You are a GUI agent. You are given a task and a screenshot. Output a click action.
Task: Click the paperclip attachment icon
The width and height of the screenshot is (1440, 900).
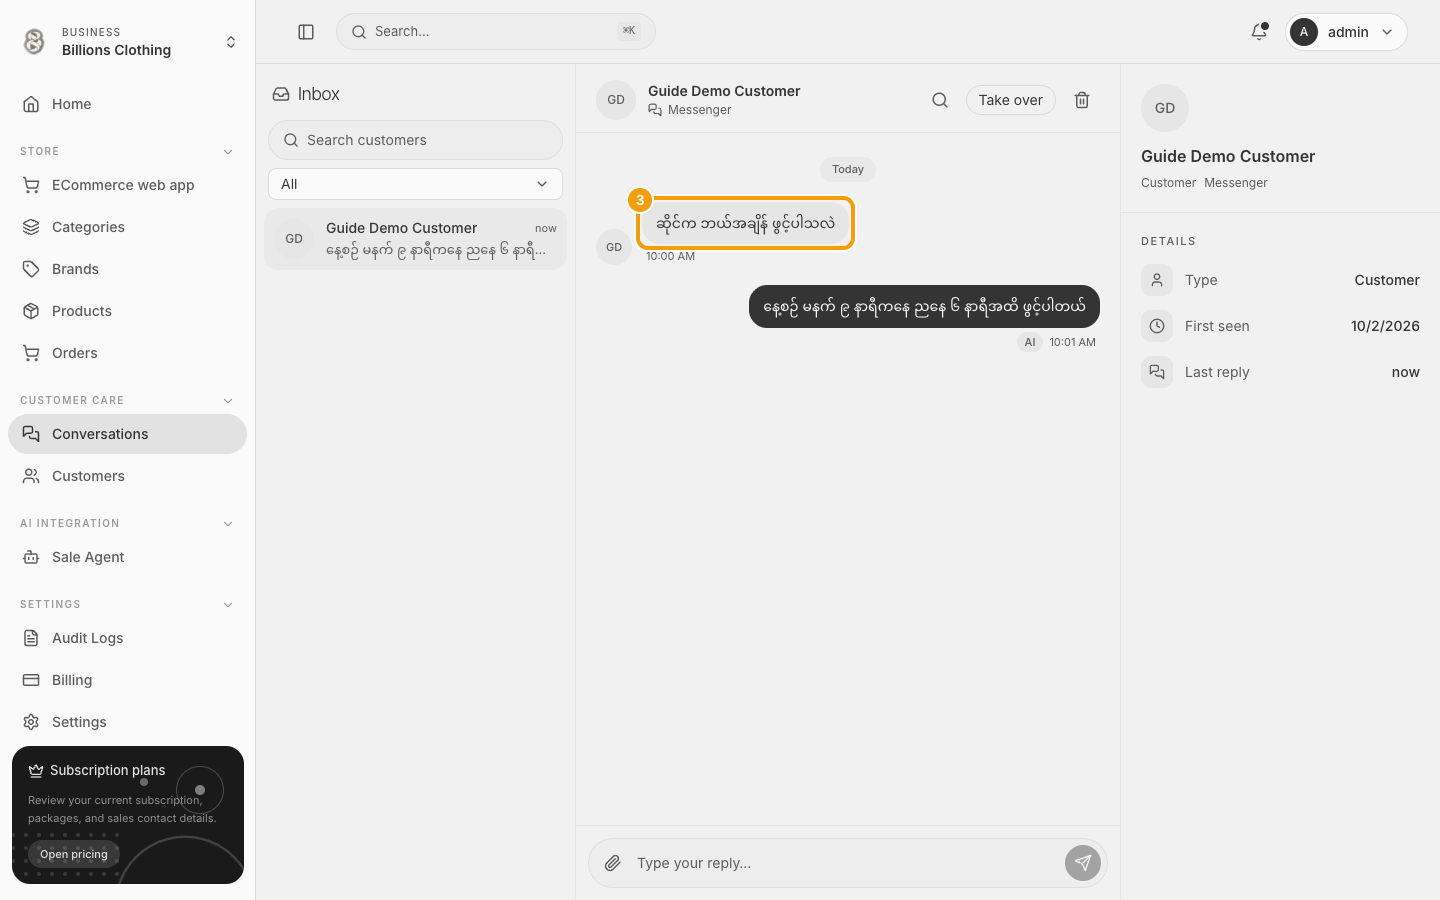pyautogui.click(x=613, y=863)
